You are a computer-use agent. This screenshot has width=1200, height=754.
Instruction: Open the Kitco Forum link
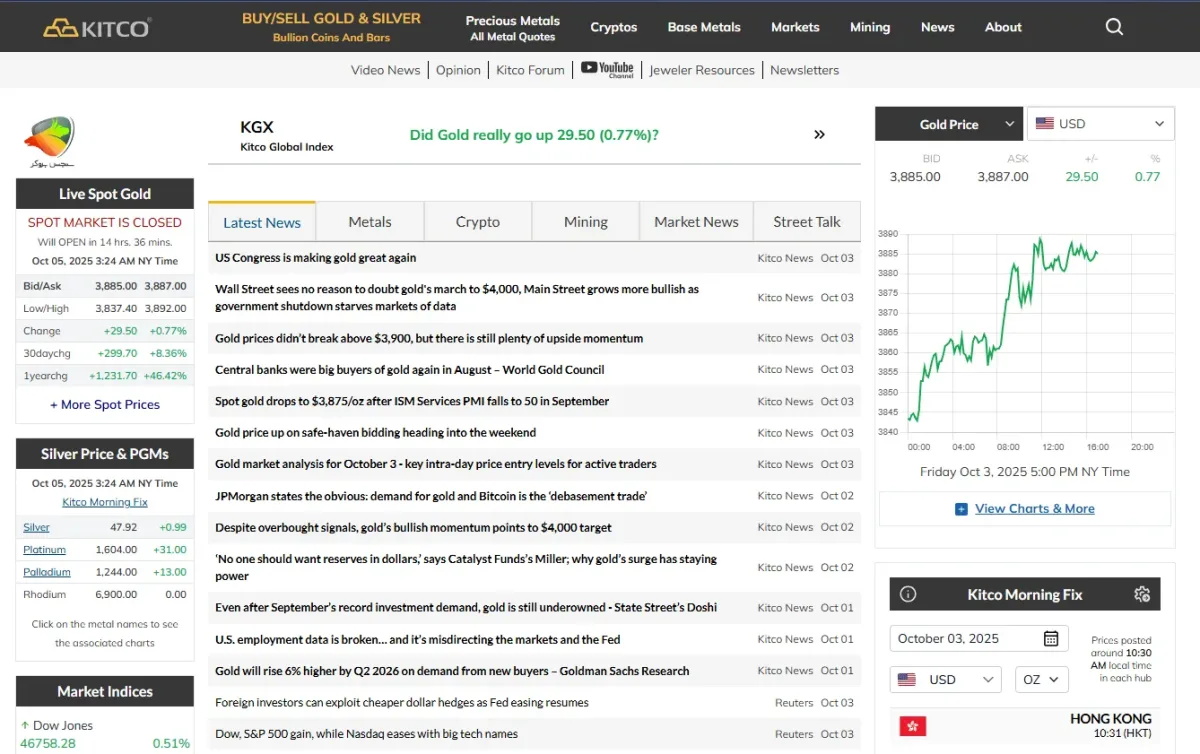(x=530, y=70)
